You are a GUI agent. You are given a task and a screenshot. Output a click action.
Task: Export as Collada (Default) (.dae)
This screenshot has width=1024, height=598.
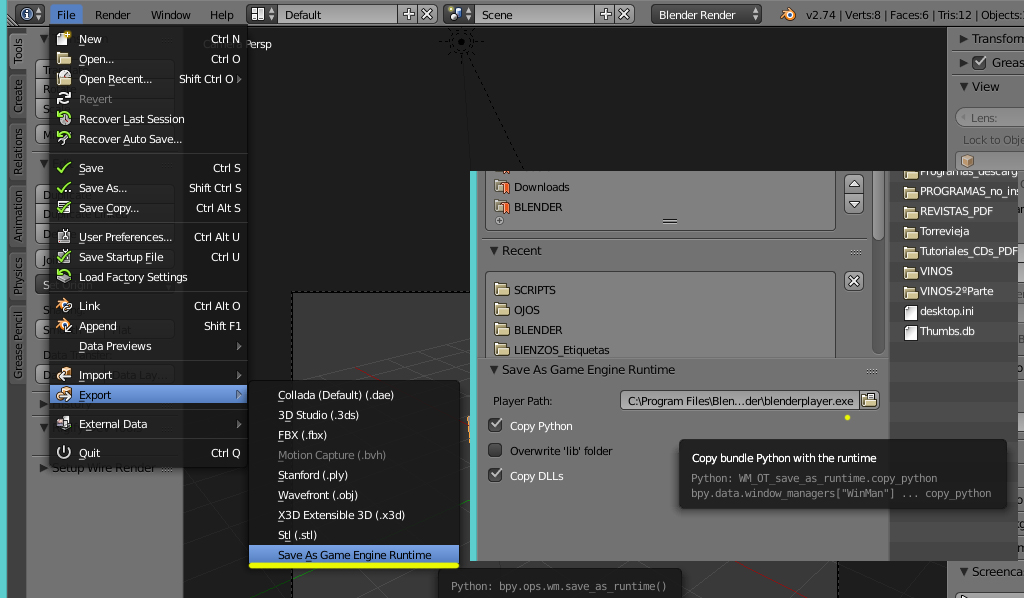354,395
